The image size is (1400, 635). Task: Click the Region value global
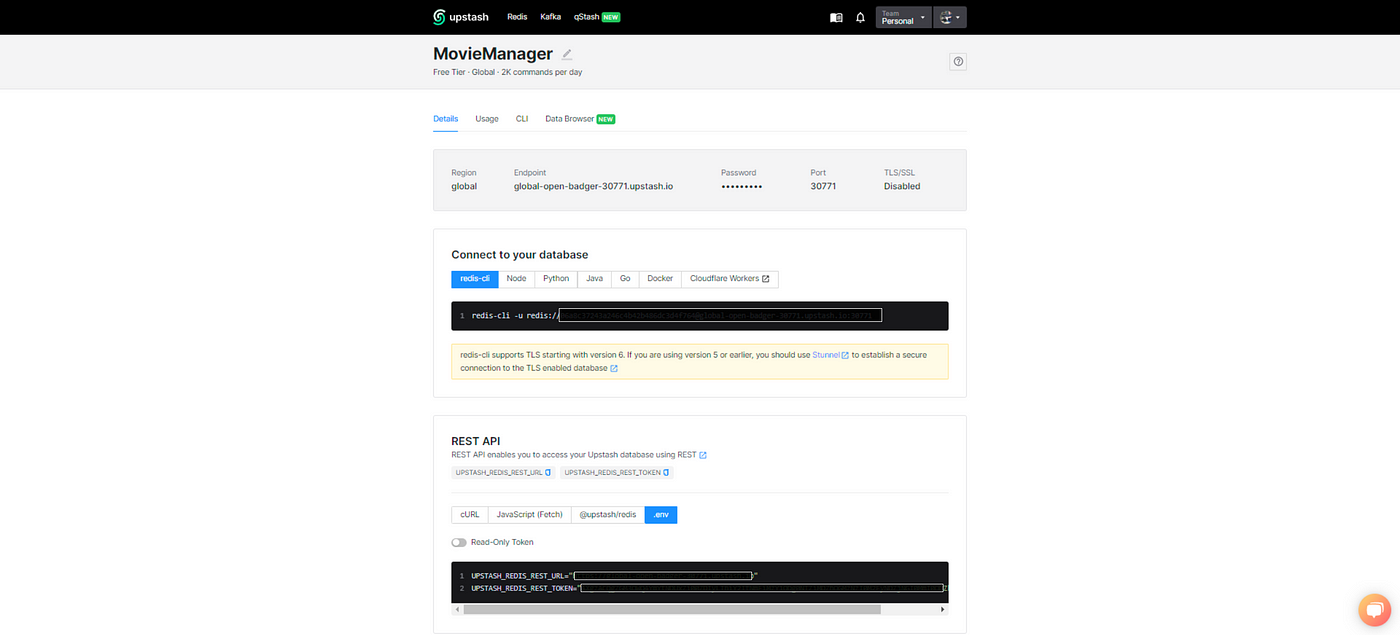(x=464, y=186)
